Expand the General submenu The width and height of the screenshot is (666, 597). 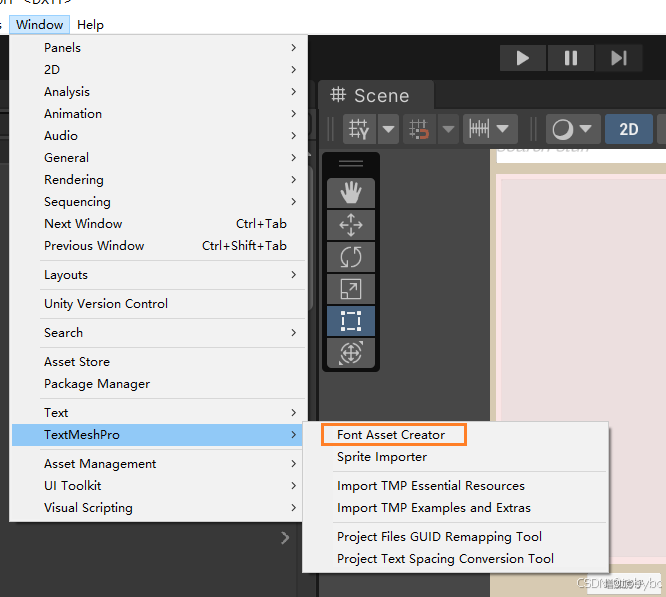click(159, 158)
